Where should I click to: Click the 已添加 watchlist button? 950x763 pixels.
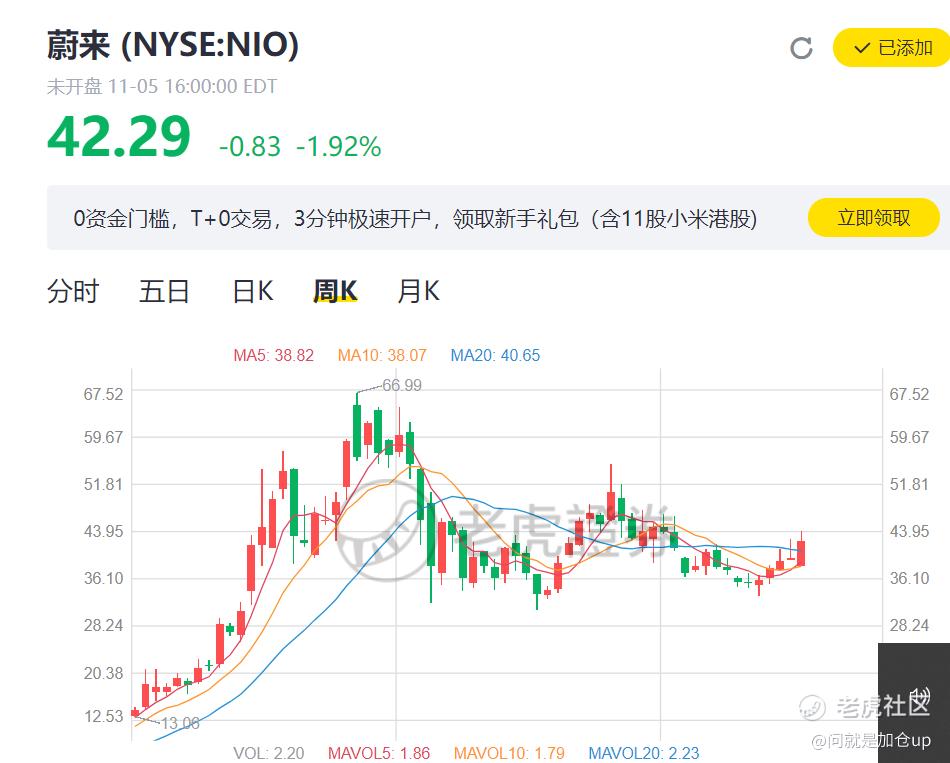pyautogui.click(x=892, y=47)
